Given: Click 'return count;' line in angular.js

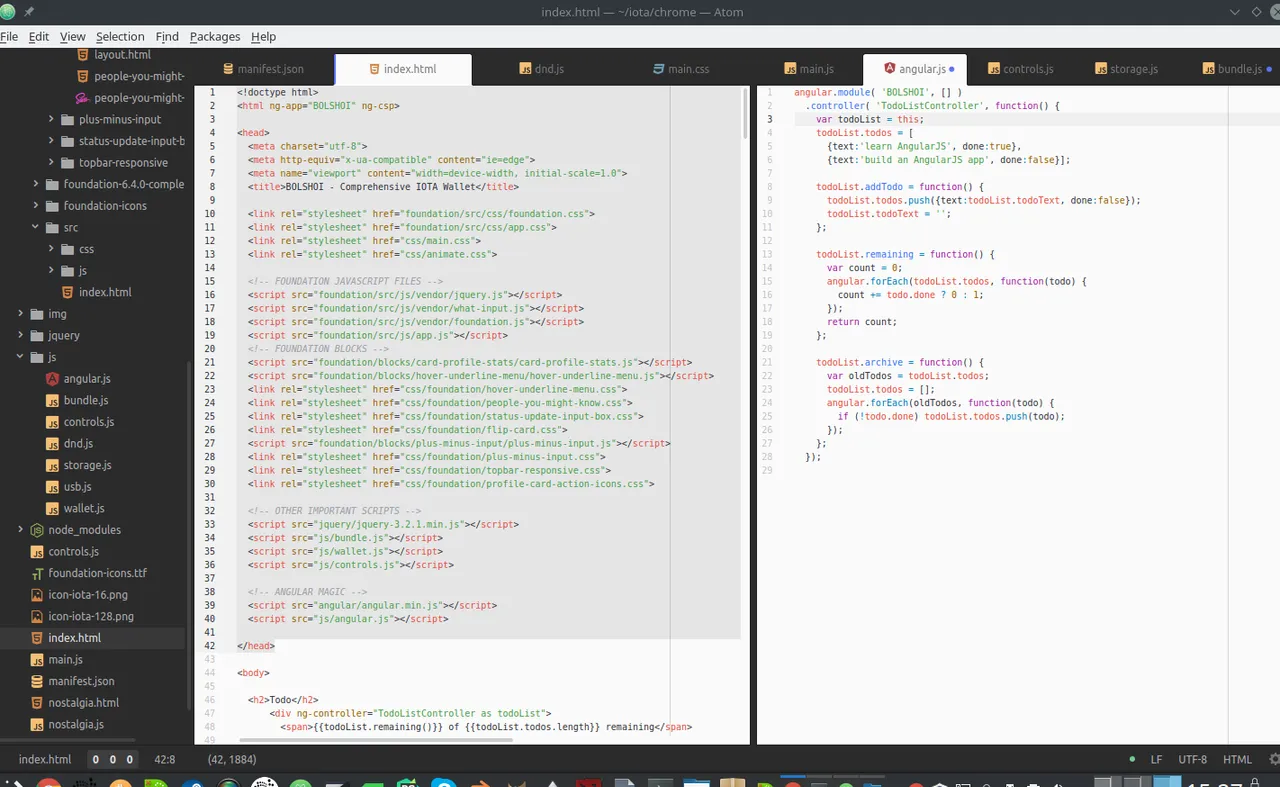Looking at the screenshot, I should click(862, 322).
